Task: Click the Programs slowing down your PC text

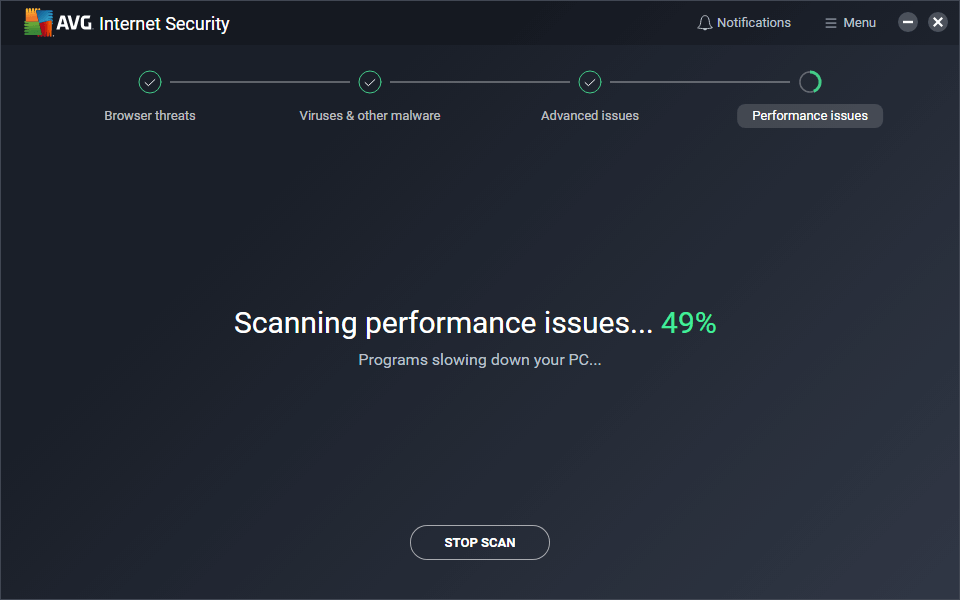Action: point(480,360)
